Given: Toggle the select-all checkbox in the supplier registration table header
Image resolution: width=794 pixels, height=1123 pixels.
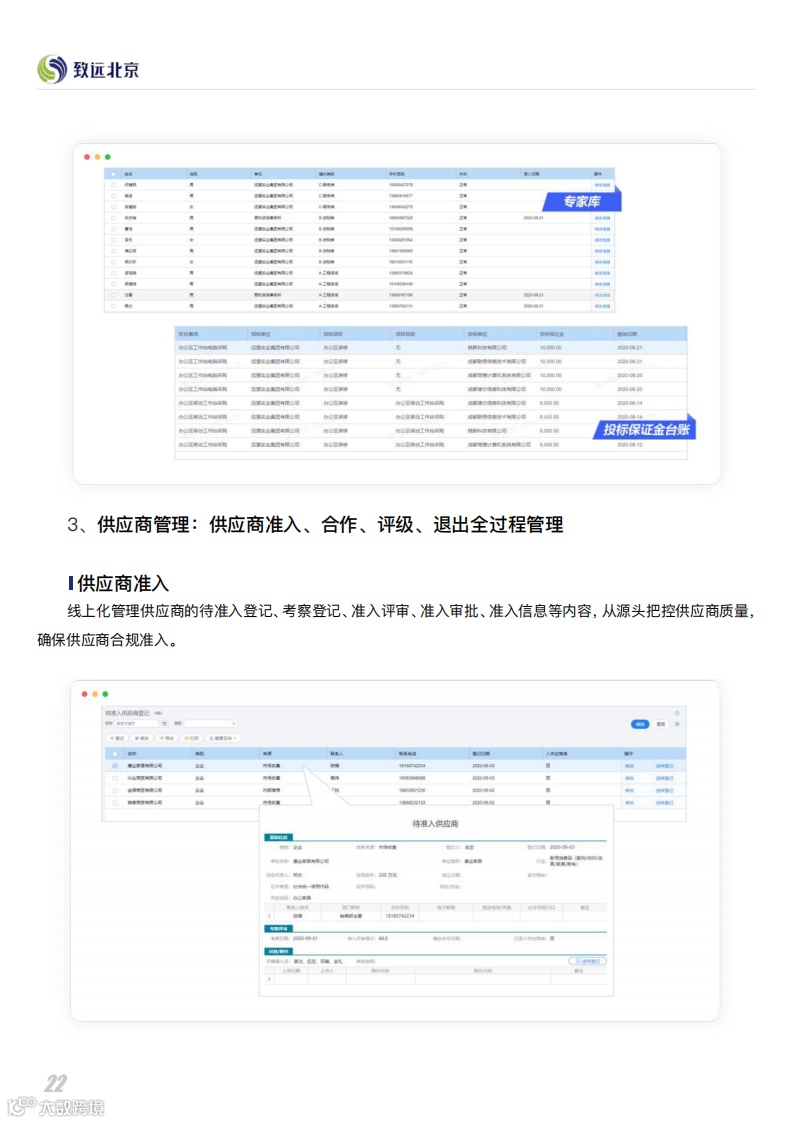Looking at the screenshot, I should pyautogui.click(x=115, y=753).
